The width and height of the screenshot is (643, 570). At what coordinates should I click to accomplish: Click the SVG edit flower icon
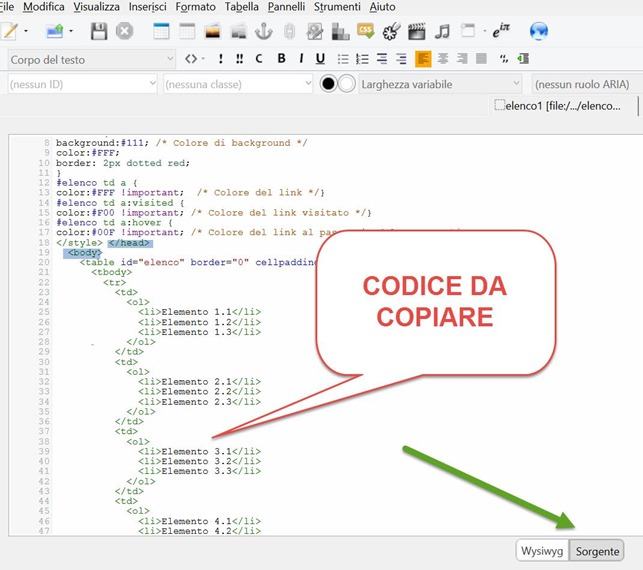391,31
